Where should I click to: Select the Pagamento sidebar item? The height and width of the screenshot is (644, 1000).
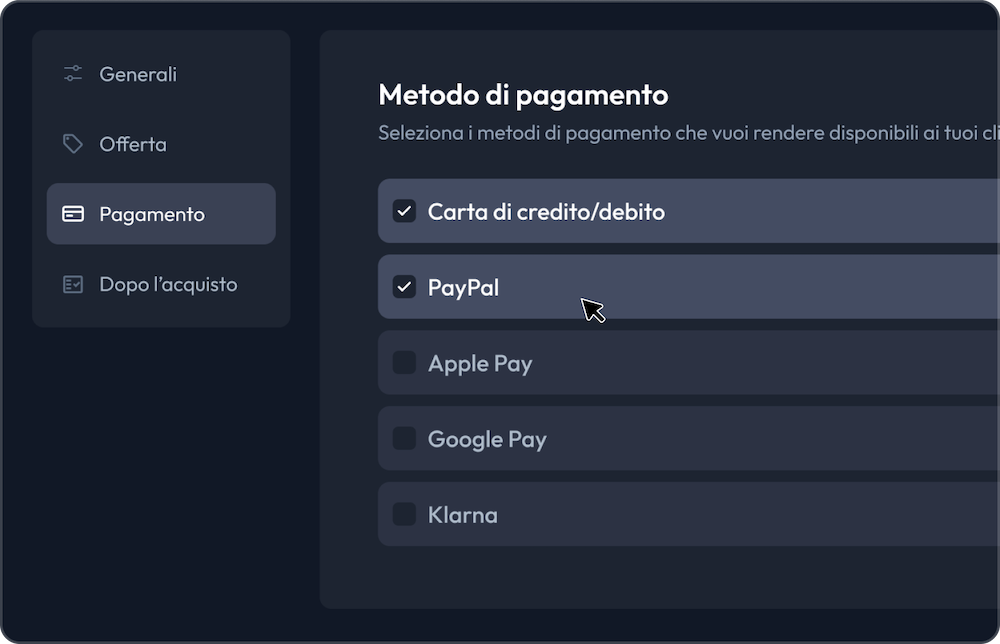161,214
